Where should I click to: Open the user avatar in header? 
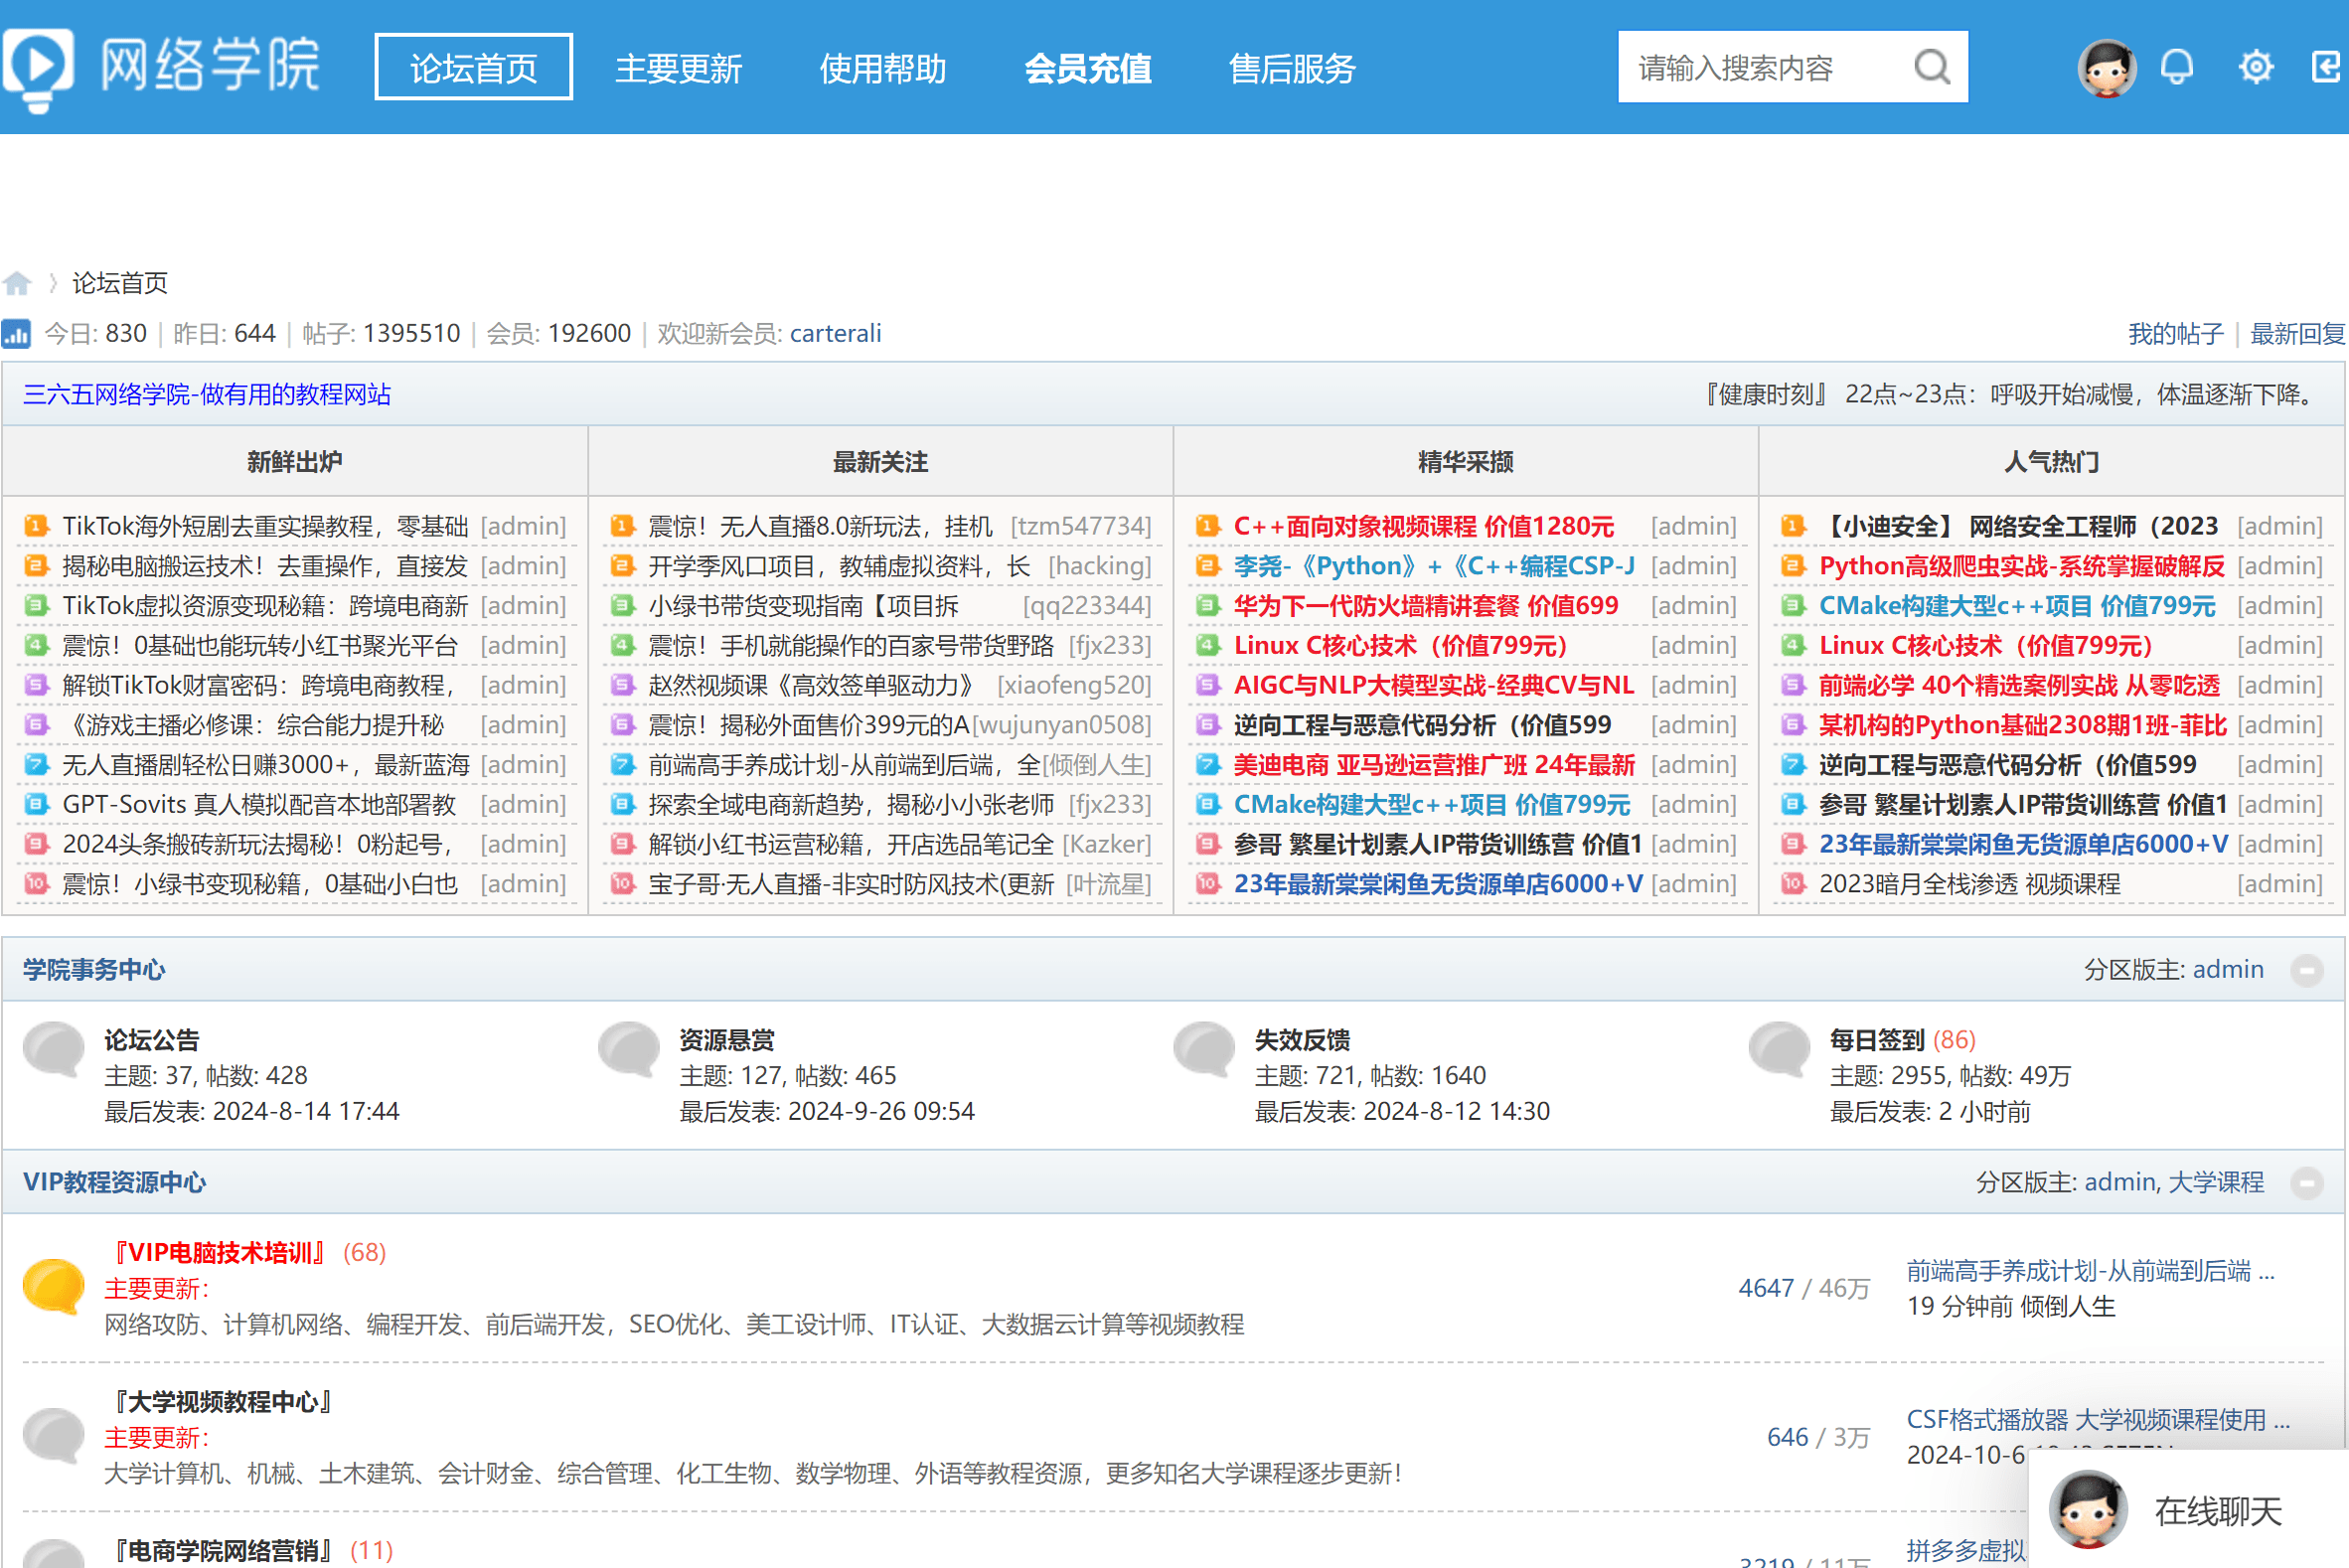tap(2107, 68)
